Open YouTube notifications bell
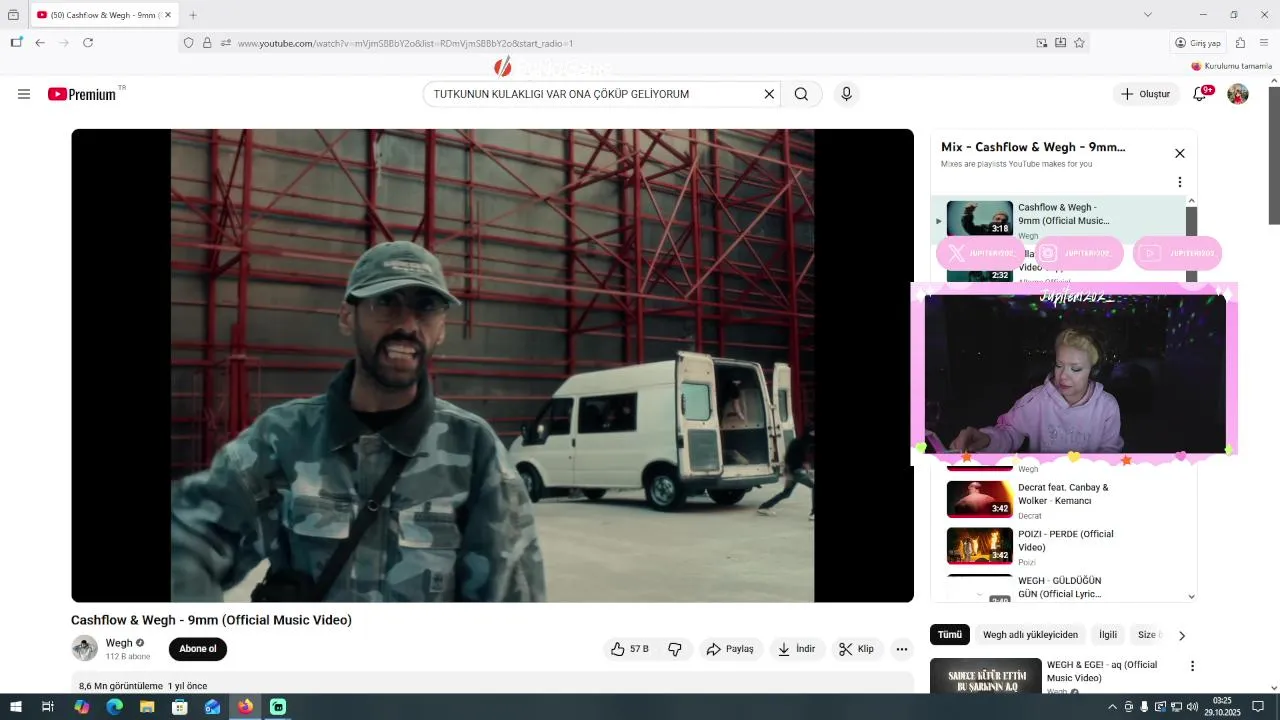The width and height of the screenshot is (1280, 720). (1200, 94)
